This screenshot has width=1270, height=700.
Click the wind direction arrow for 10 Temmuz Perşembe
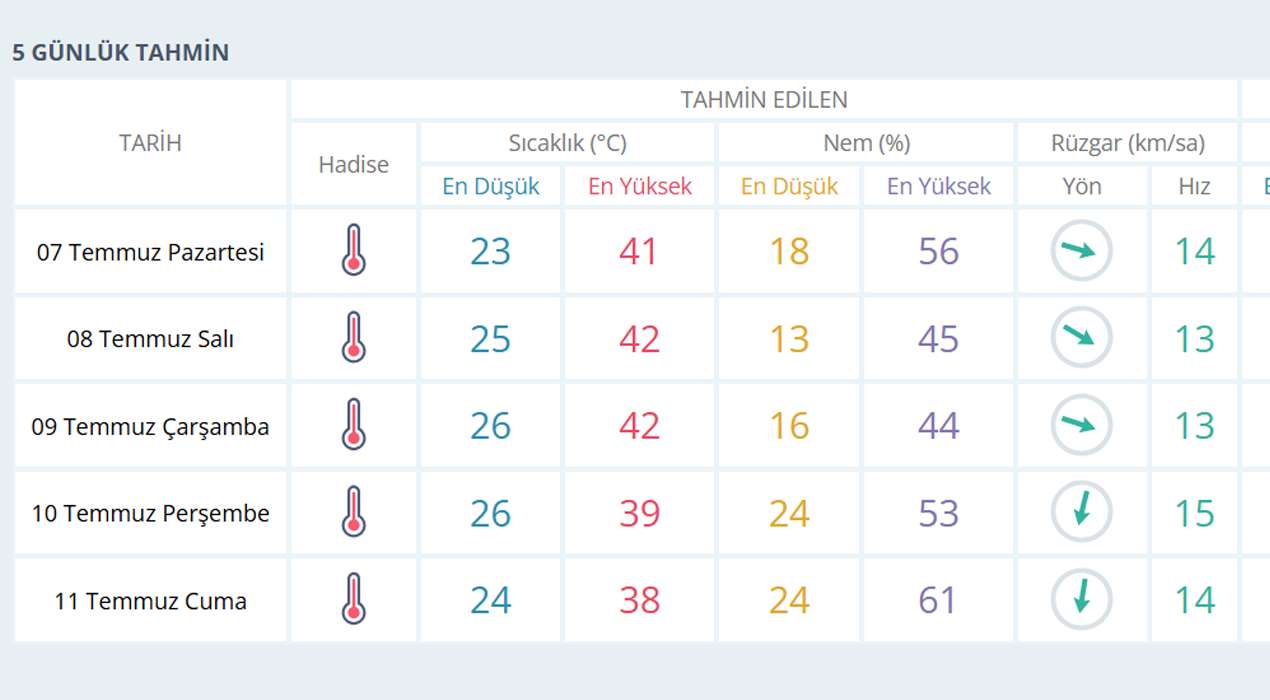[1081, 512]
